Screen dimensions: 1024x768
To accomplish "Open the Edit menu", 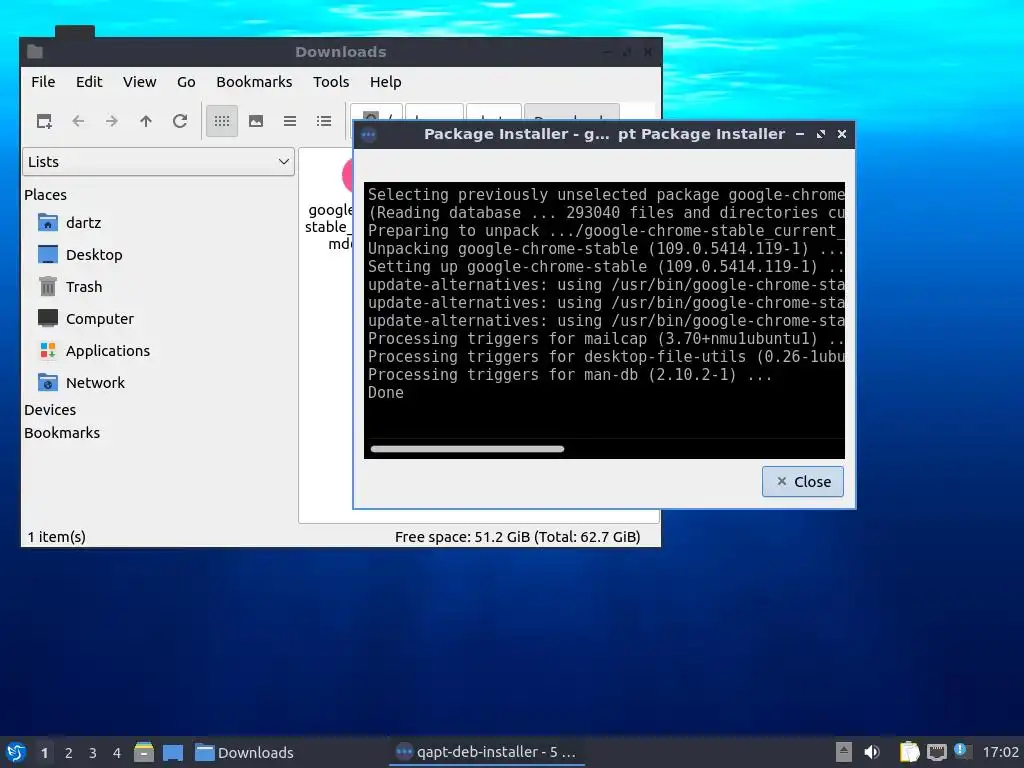I will click(x=89, y=82).
